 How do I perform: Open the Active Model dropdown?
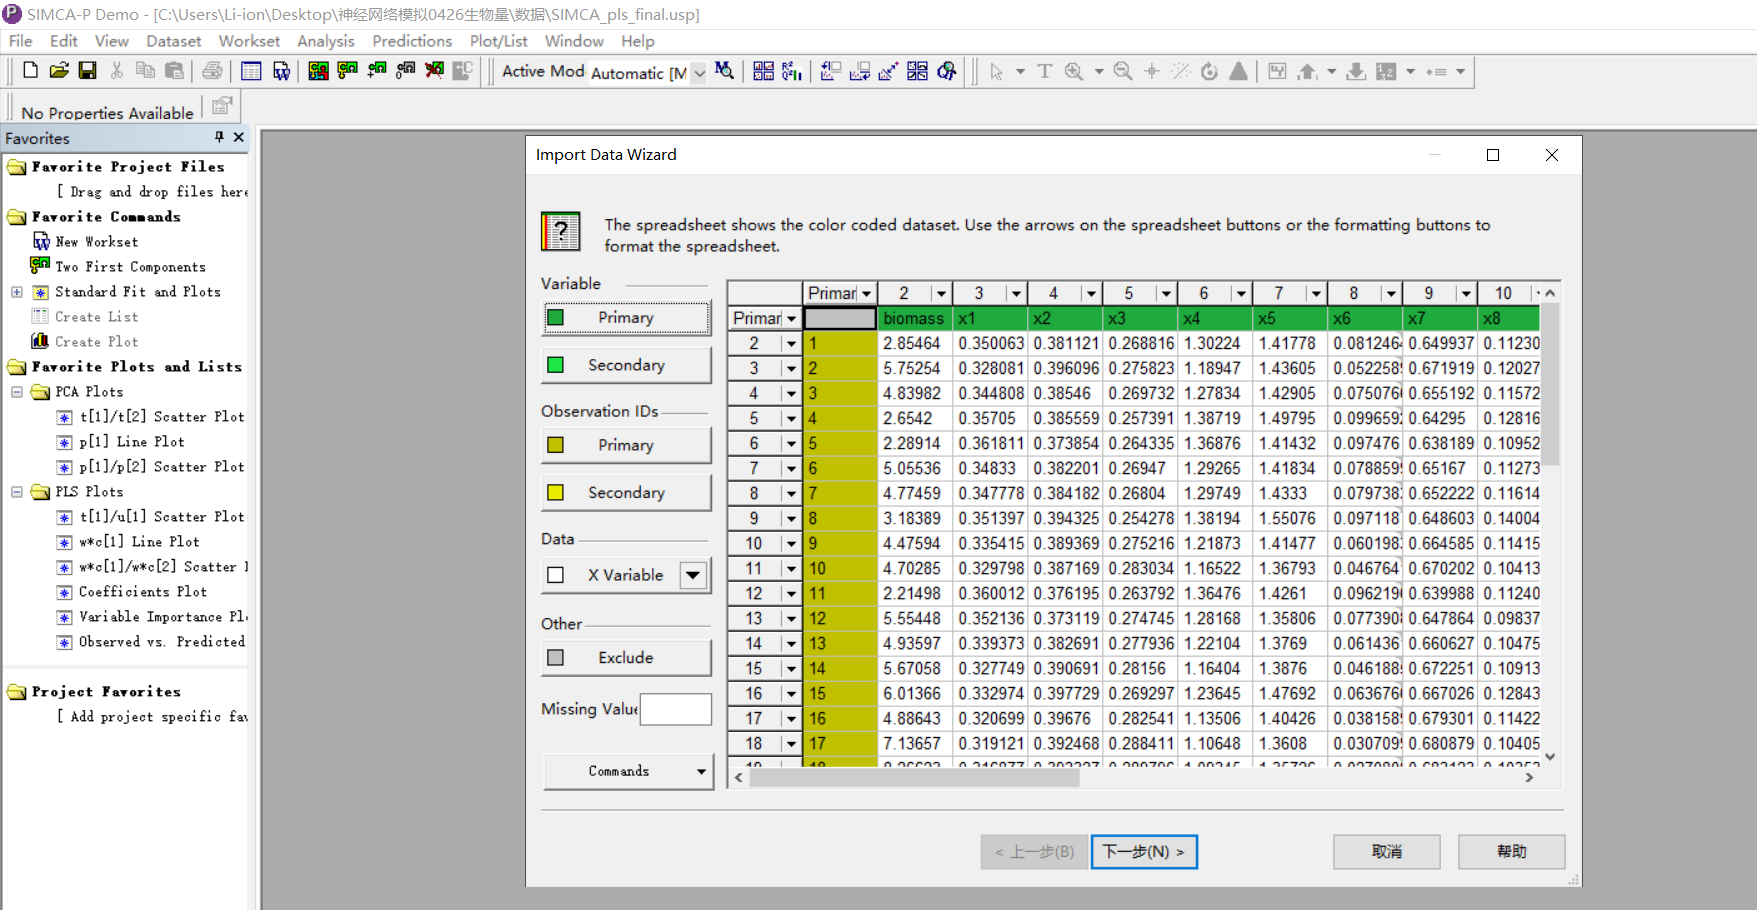[699, 72]
